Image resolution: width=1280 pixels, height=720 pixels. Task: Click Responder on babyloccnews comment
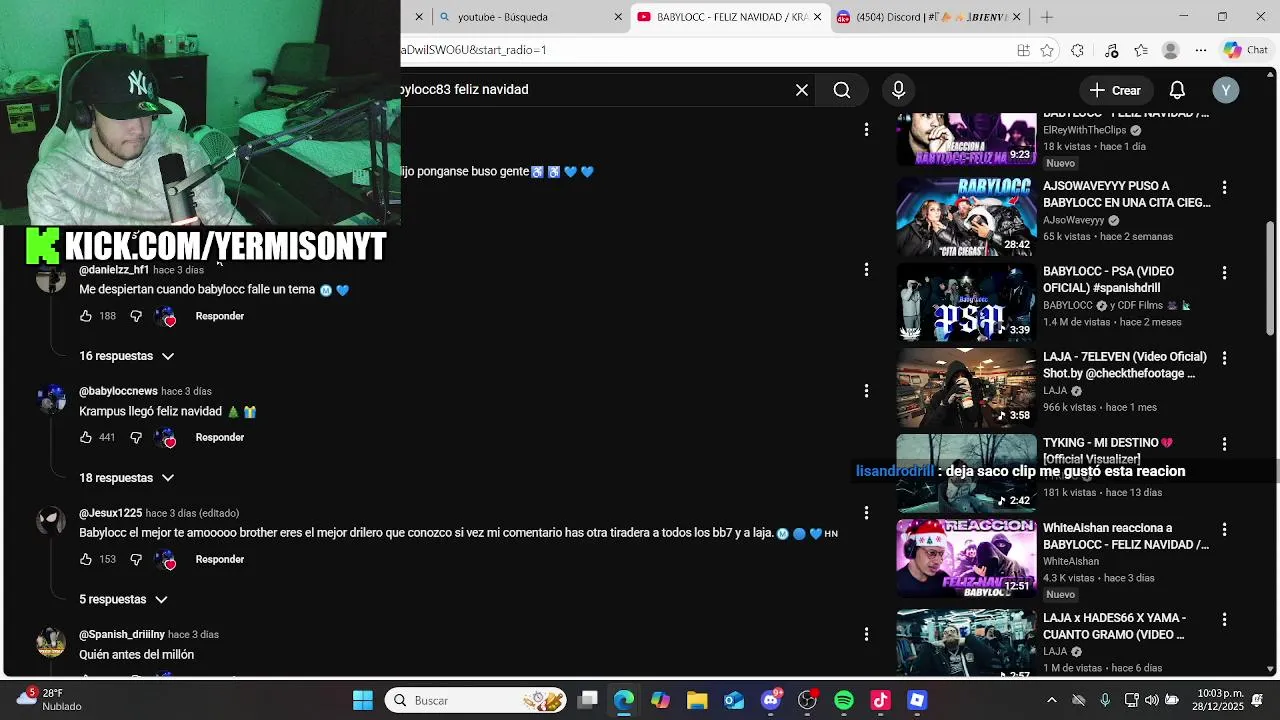click(220, 438)
